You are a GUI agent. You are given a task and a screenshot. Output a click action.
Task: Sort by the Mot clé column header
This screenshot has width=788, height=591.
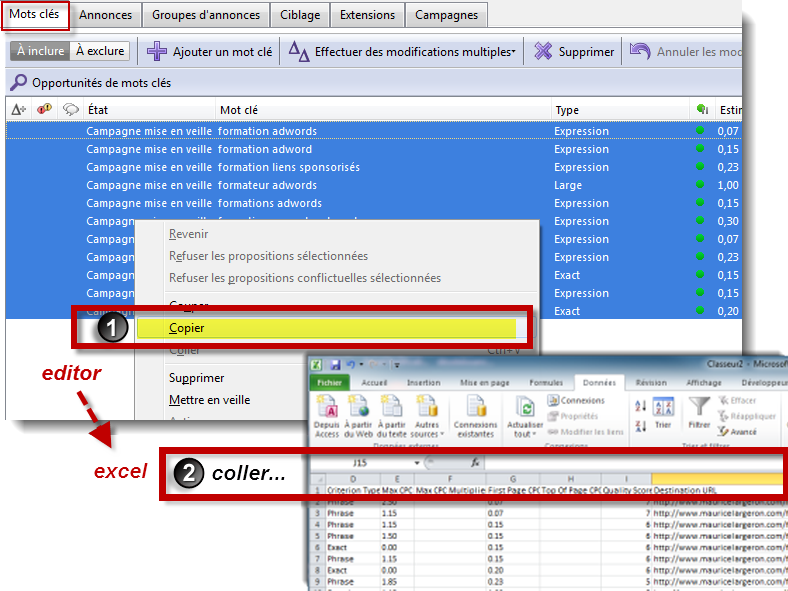384,110
